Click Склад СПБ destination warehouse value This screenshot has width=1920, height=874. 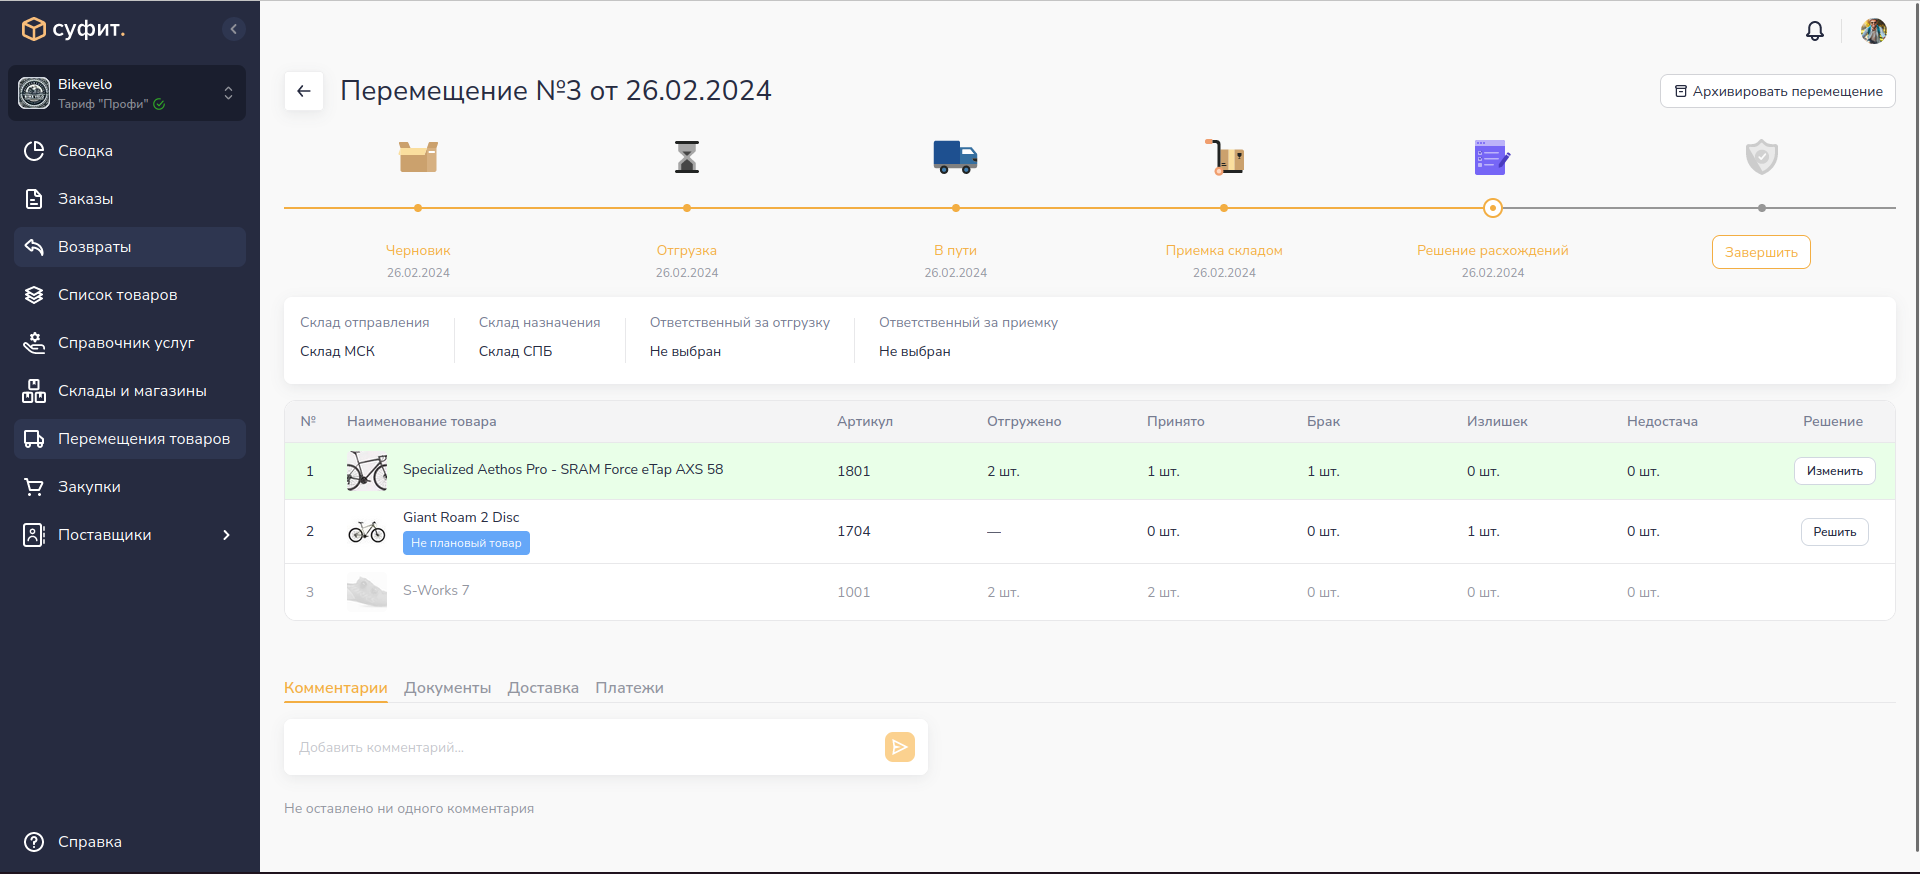[515, 351]
